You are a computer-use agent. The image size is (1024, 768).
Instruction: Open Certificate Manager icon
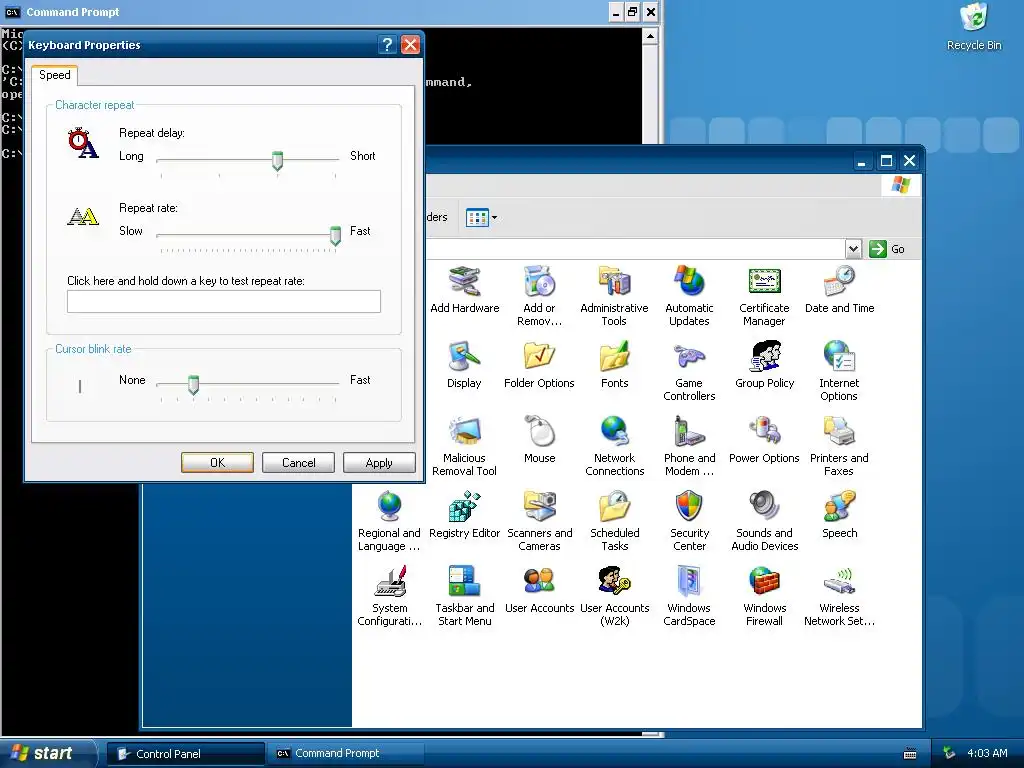pos(764,281)
